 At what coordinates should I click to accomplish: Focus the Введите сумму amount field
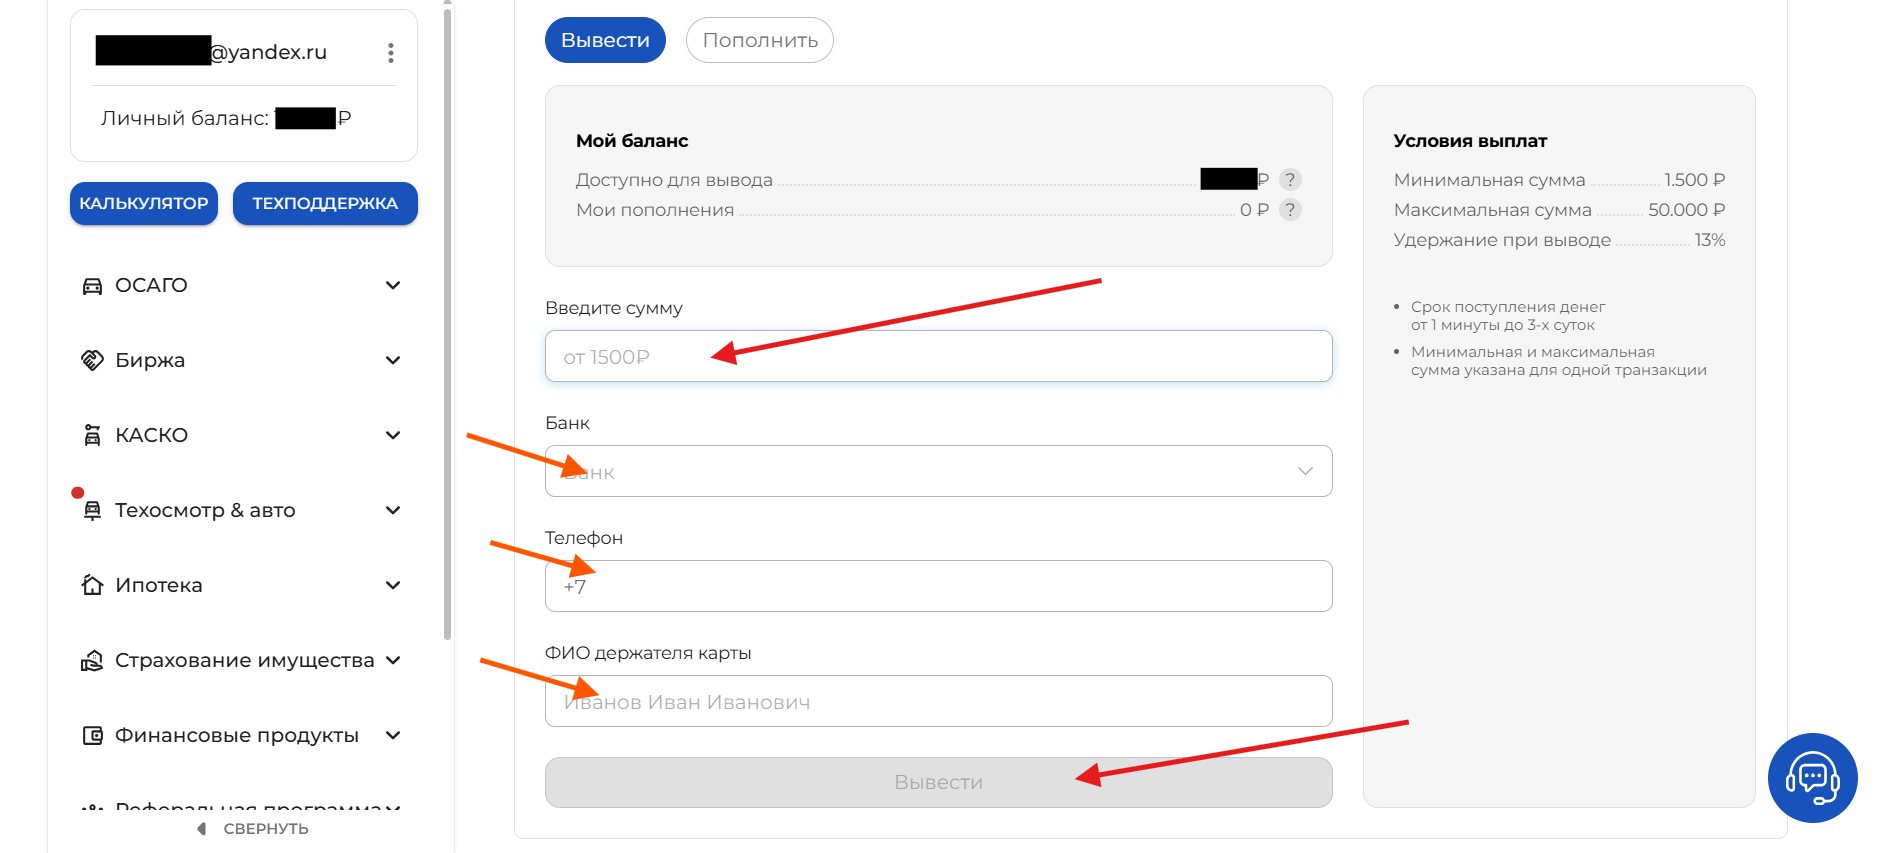938,357
